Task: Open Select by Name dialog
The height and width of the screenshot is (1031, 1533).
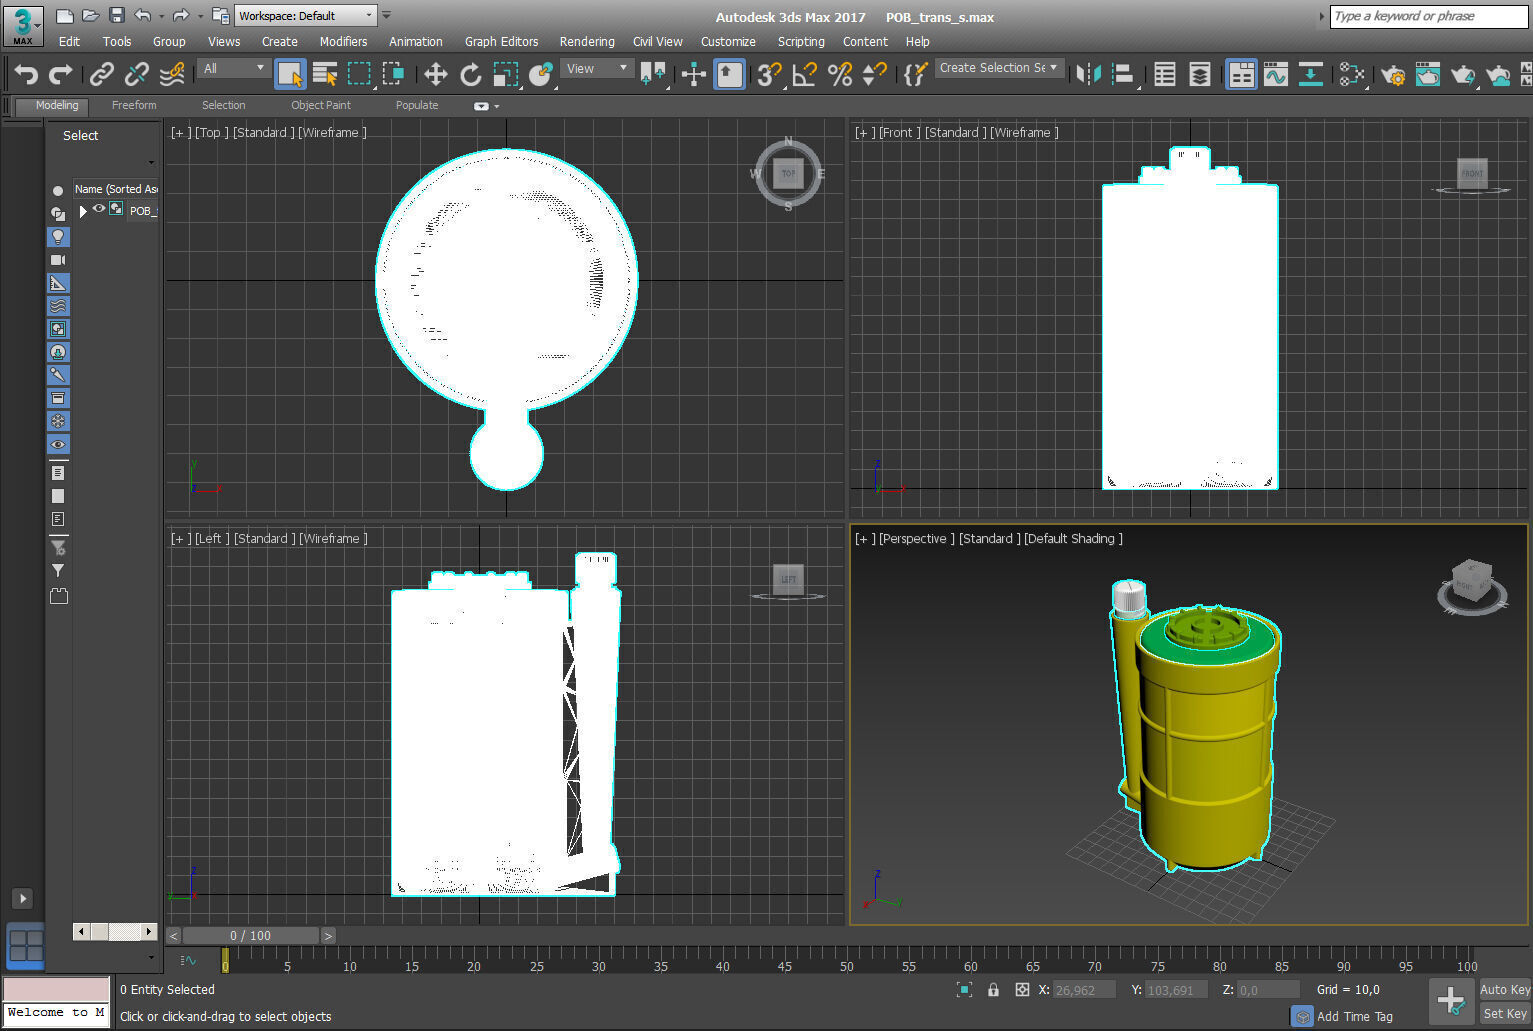Action: pos(325,74)
